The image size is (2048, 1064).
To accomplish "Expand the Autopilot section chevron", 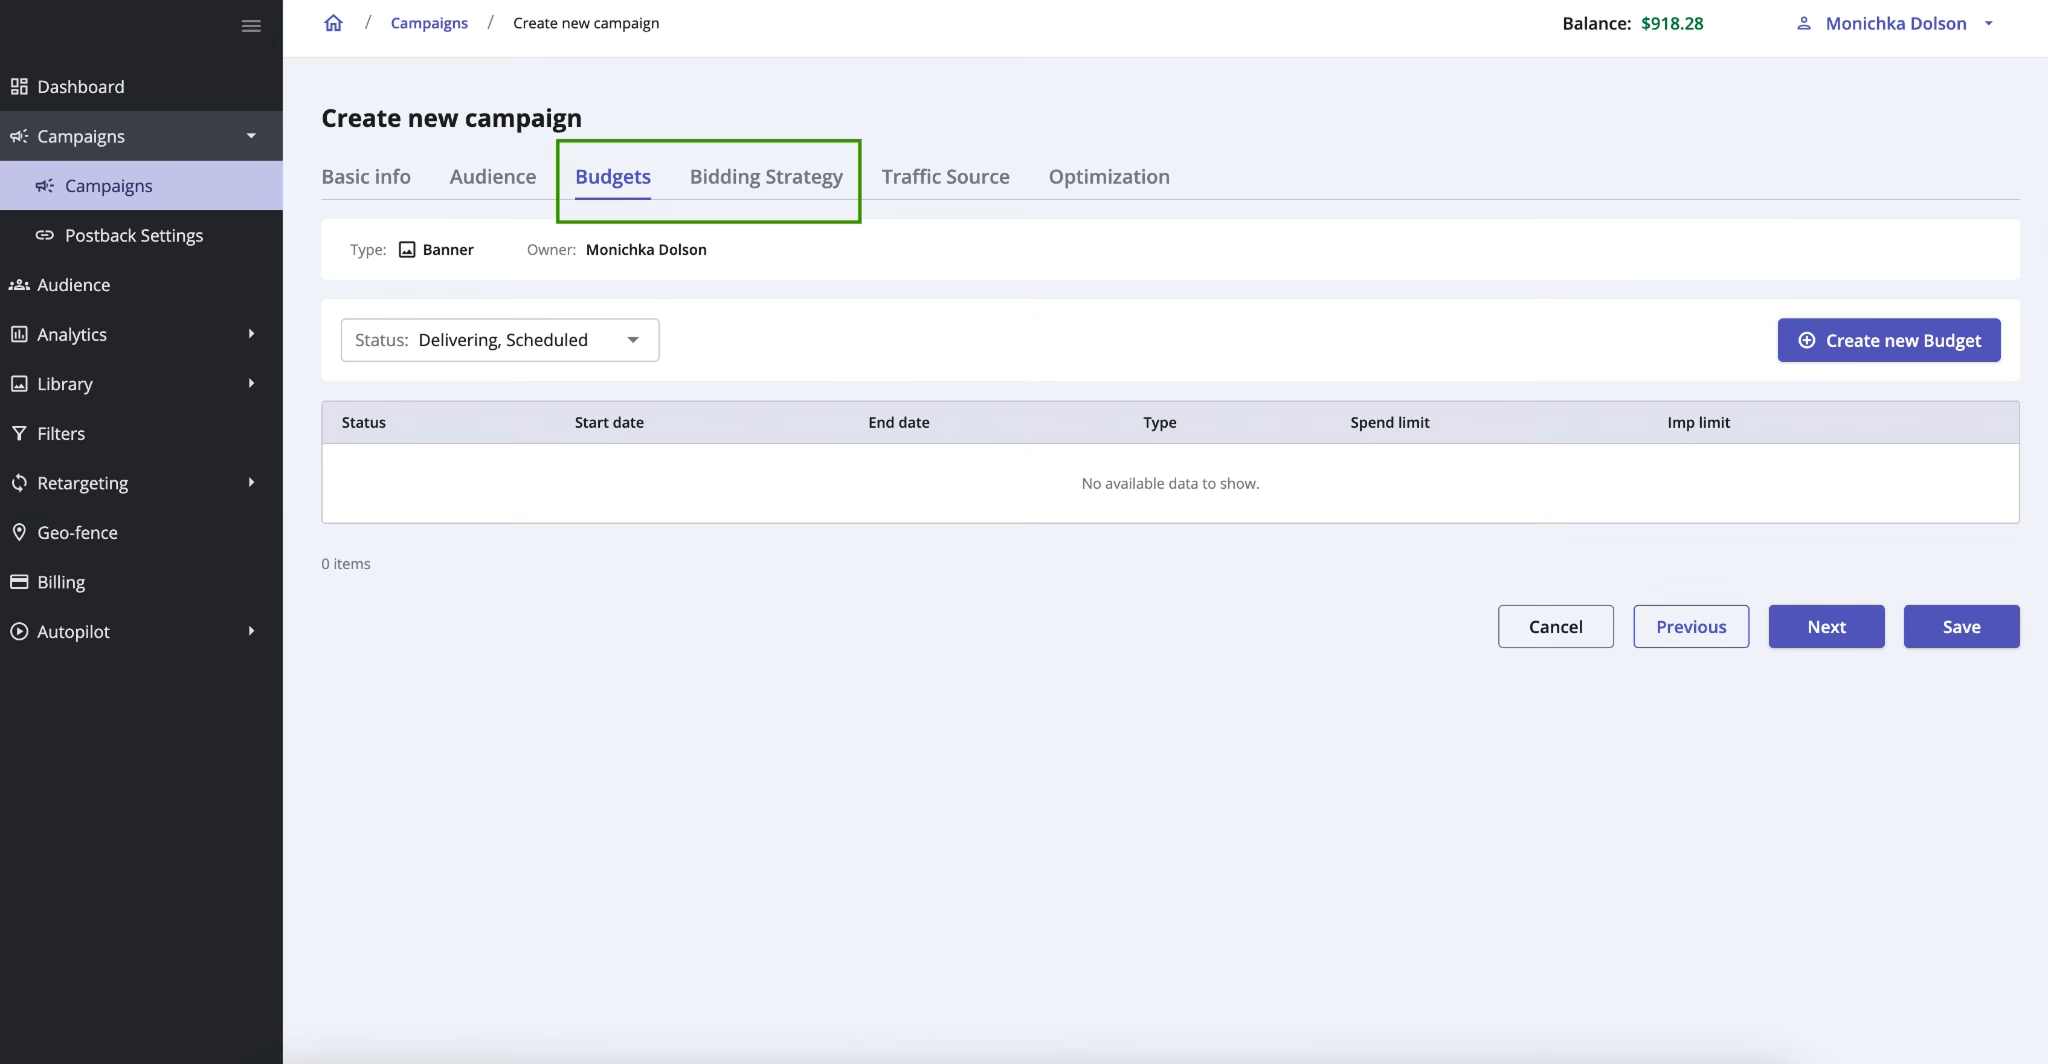I will 251,631.
